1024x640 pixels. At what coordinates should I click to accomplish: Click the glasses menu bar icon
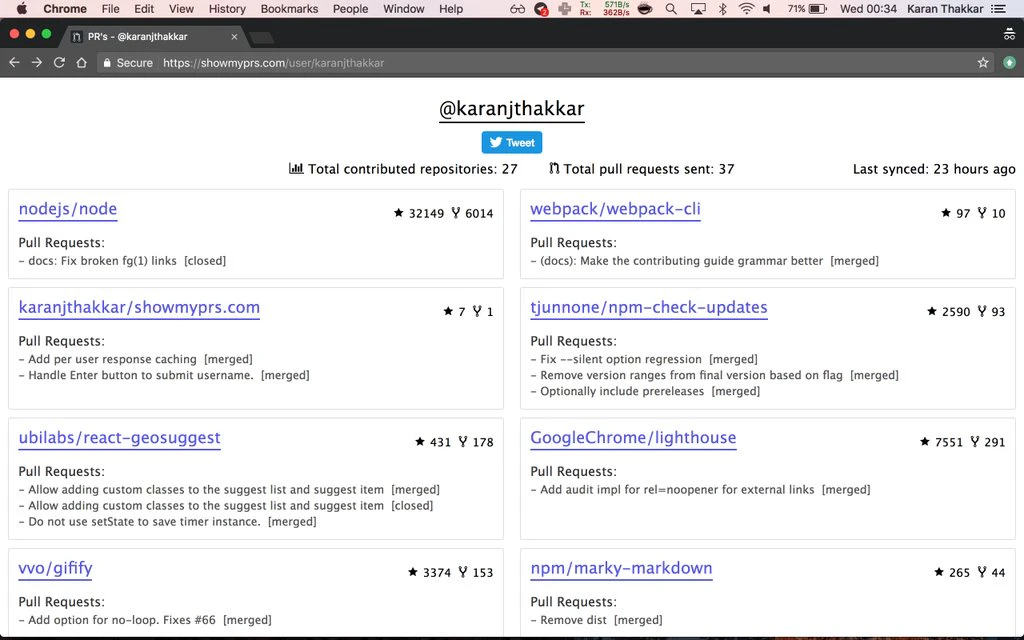(517, 9)
